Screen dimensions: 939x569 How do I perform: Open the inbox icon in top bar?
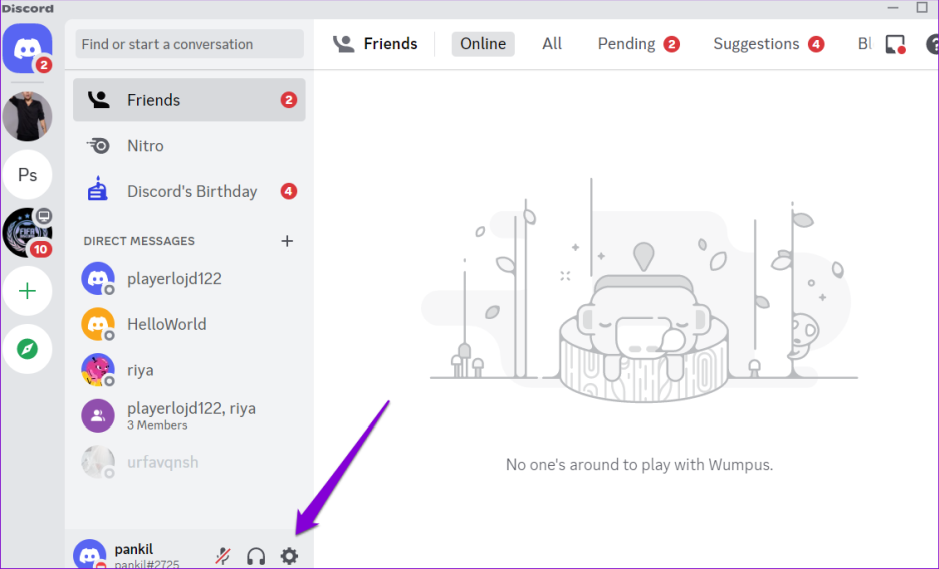click(x=895, y=44)
